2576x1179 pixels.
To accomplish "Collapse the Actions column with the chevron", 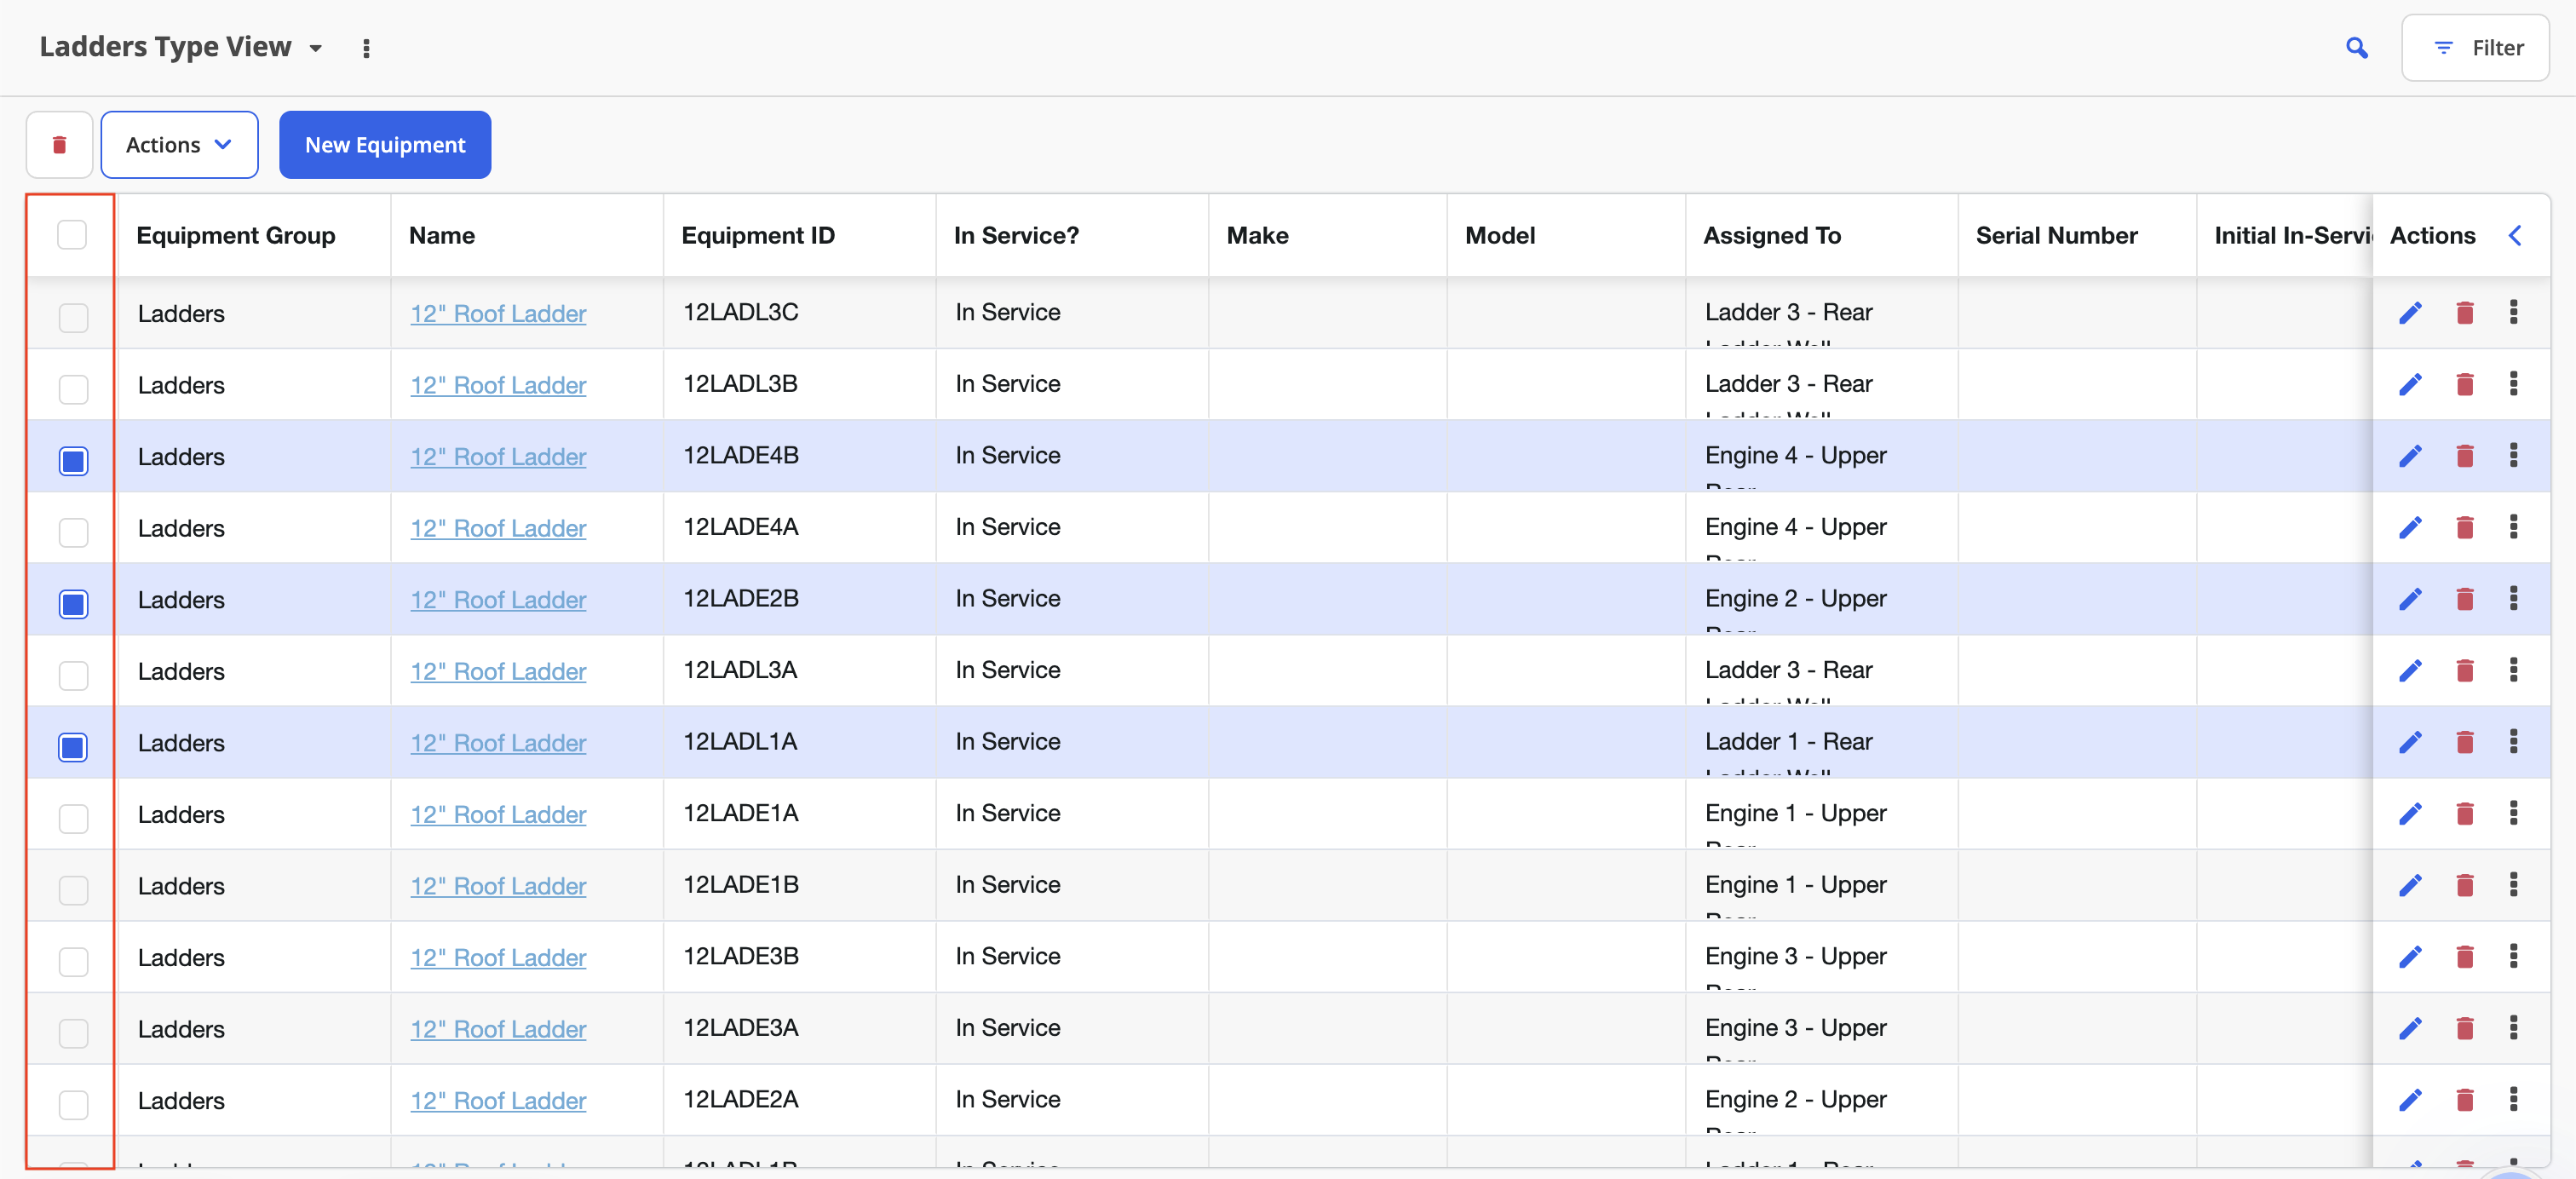I will point(2515,235).
